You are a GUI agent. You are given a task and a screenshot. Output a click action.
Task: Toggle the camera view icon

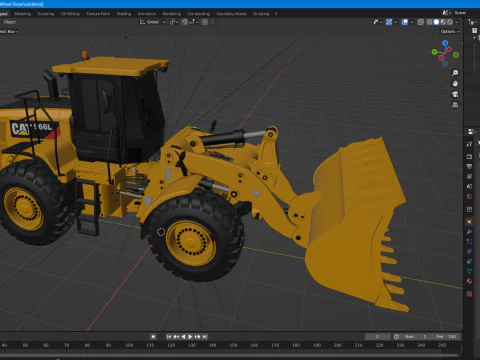[x=455, y=94]
